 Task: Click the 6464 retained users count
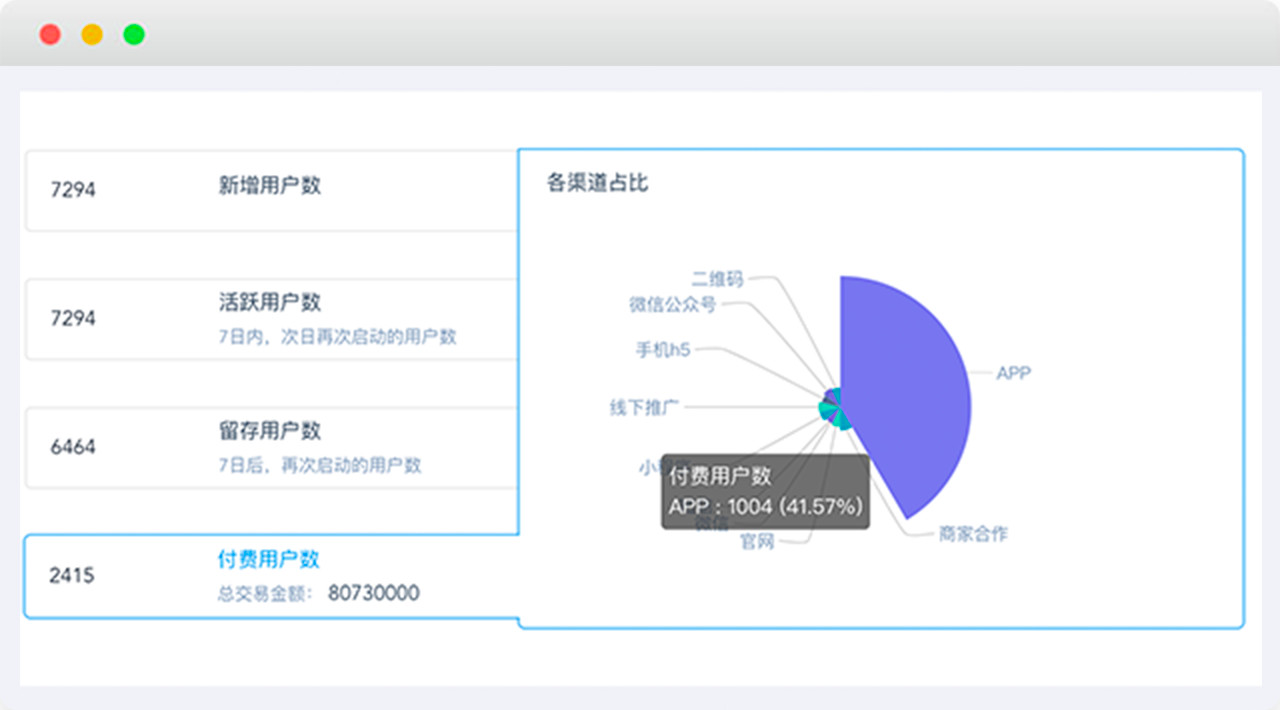tap(73, 447)
